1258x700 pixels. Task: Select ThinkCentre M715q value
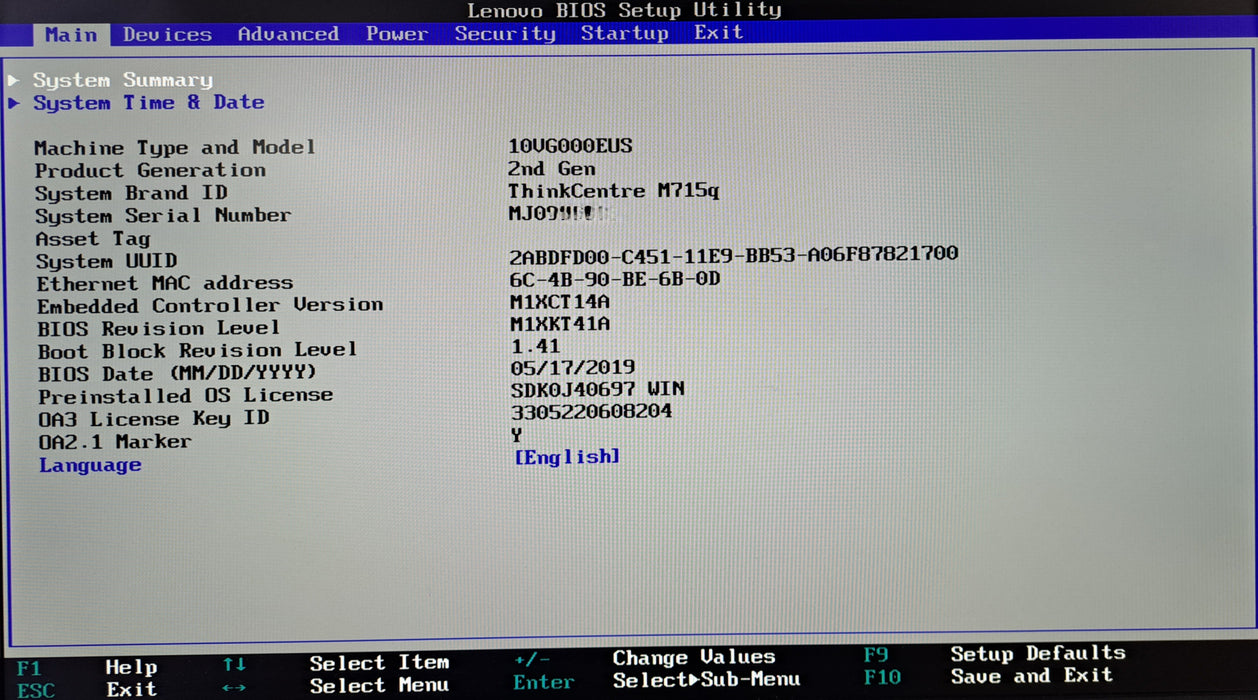pos(613,191)
